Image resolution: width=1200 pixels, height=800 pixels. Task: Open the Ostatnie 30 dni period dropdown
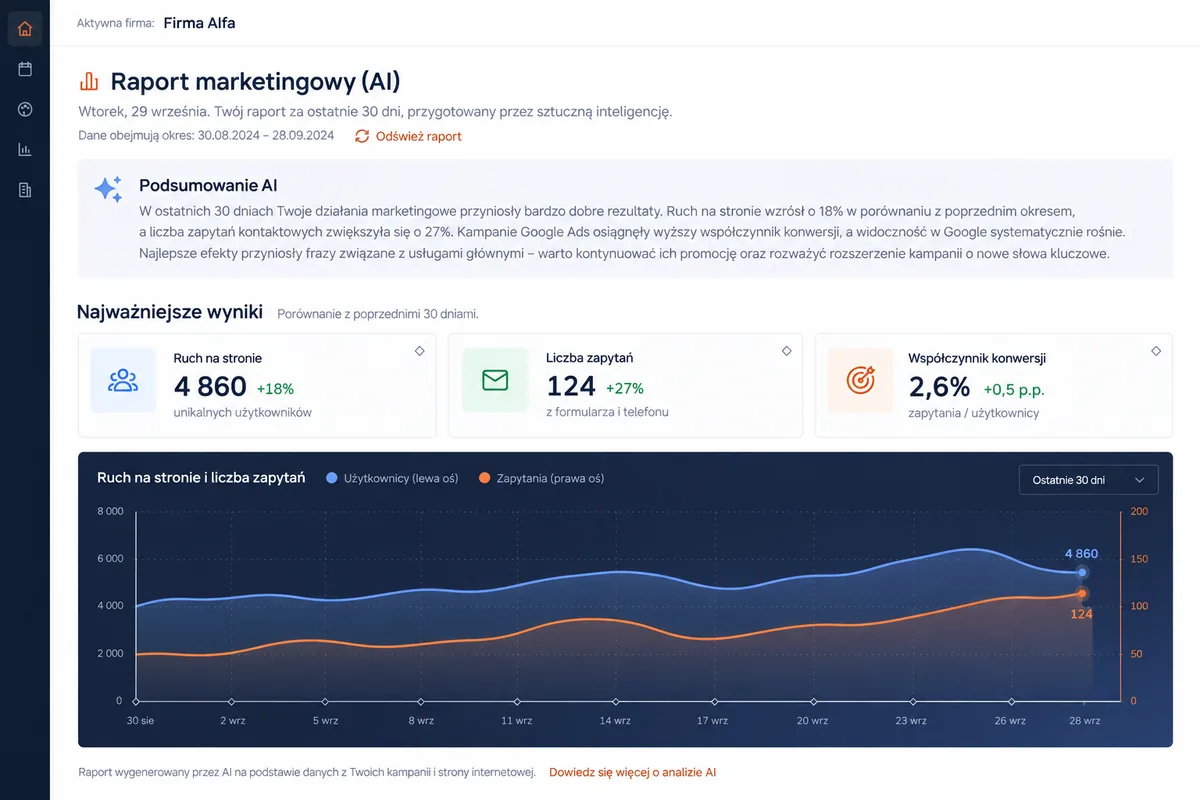[x=1088, y=480]
